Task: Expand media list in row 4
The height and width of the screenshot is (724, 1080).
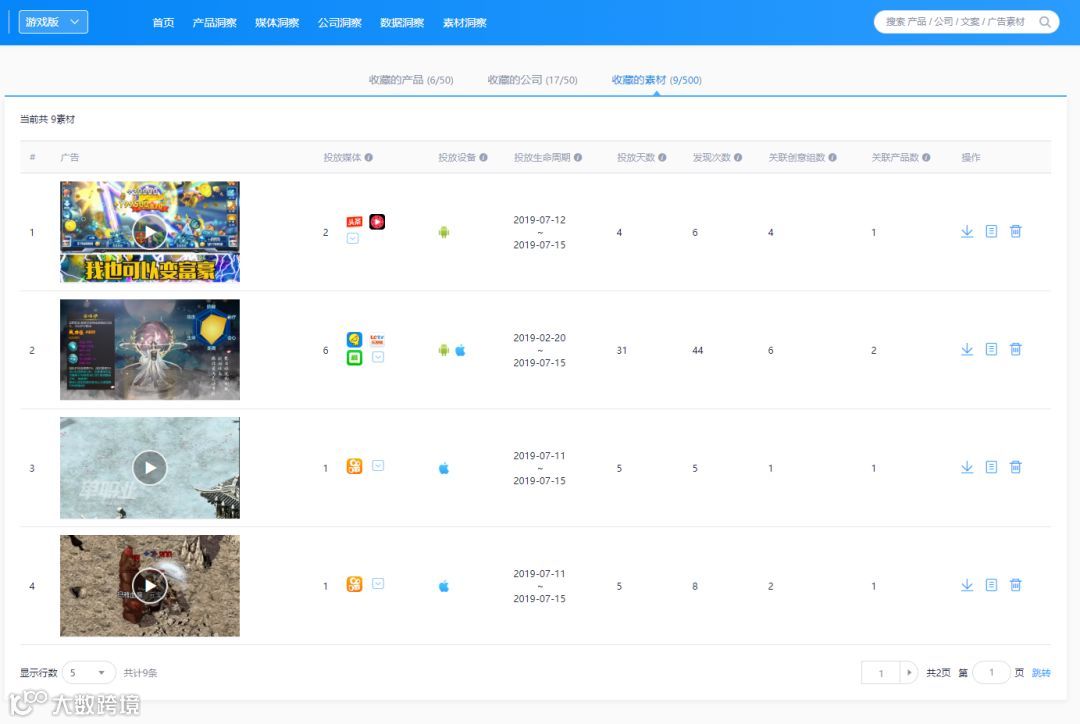Action: coord(378,583)
